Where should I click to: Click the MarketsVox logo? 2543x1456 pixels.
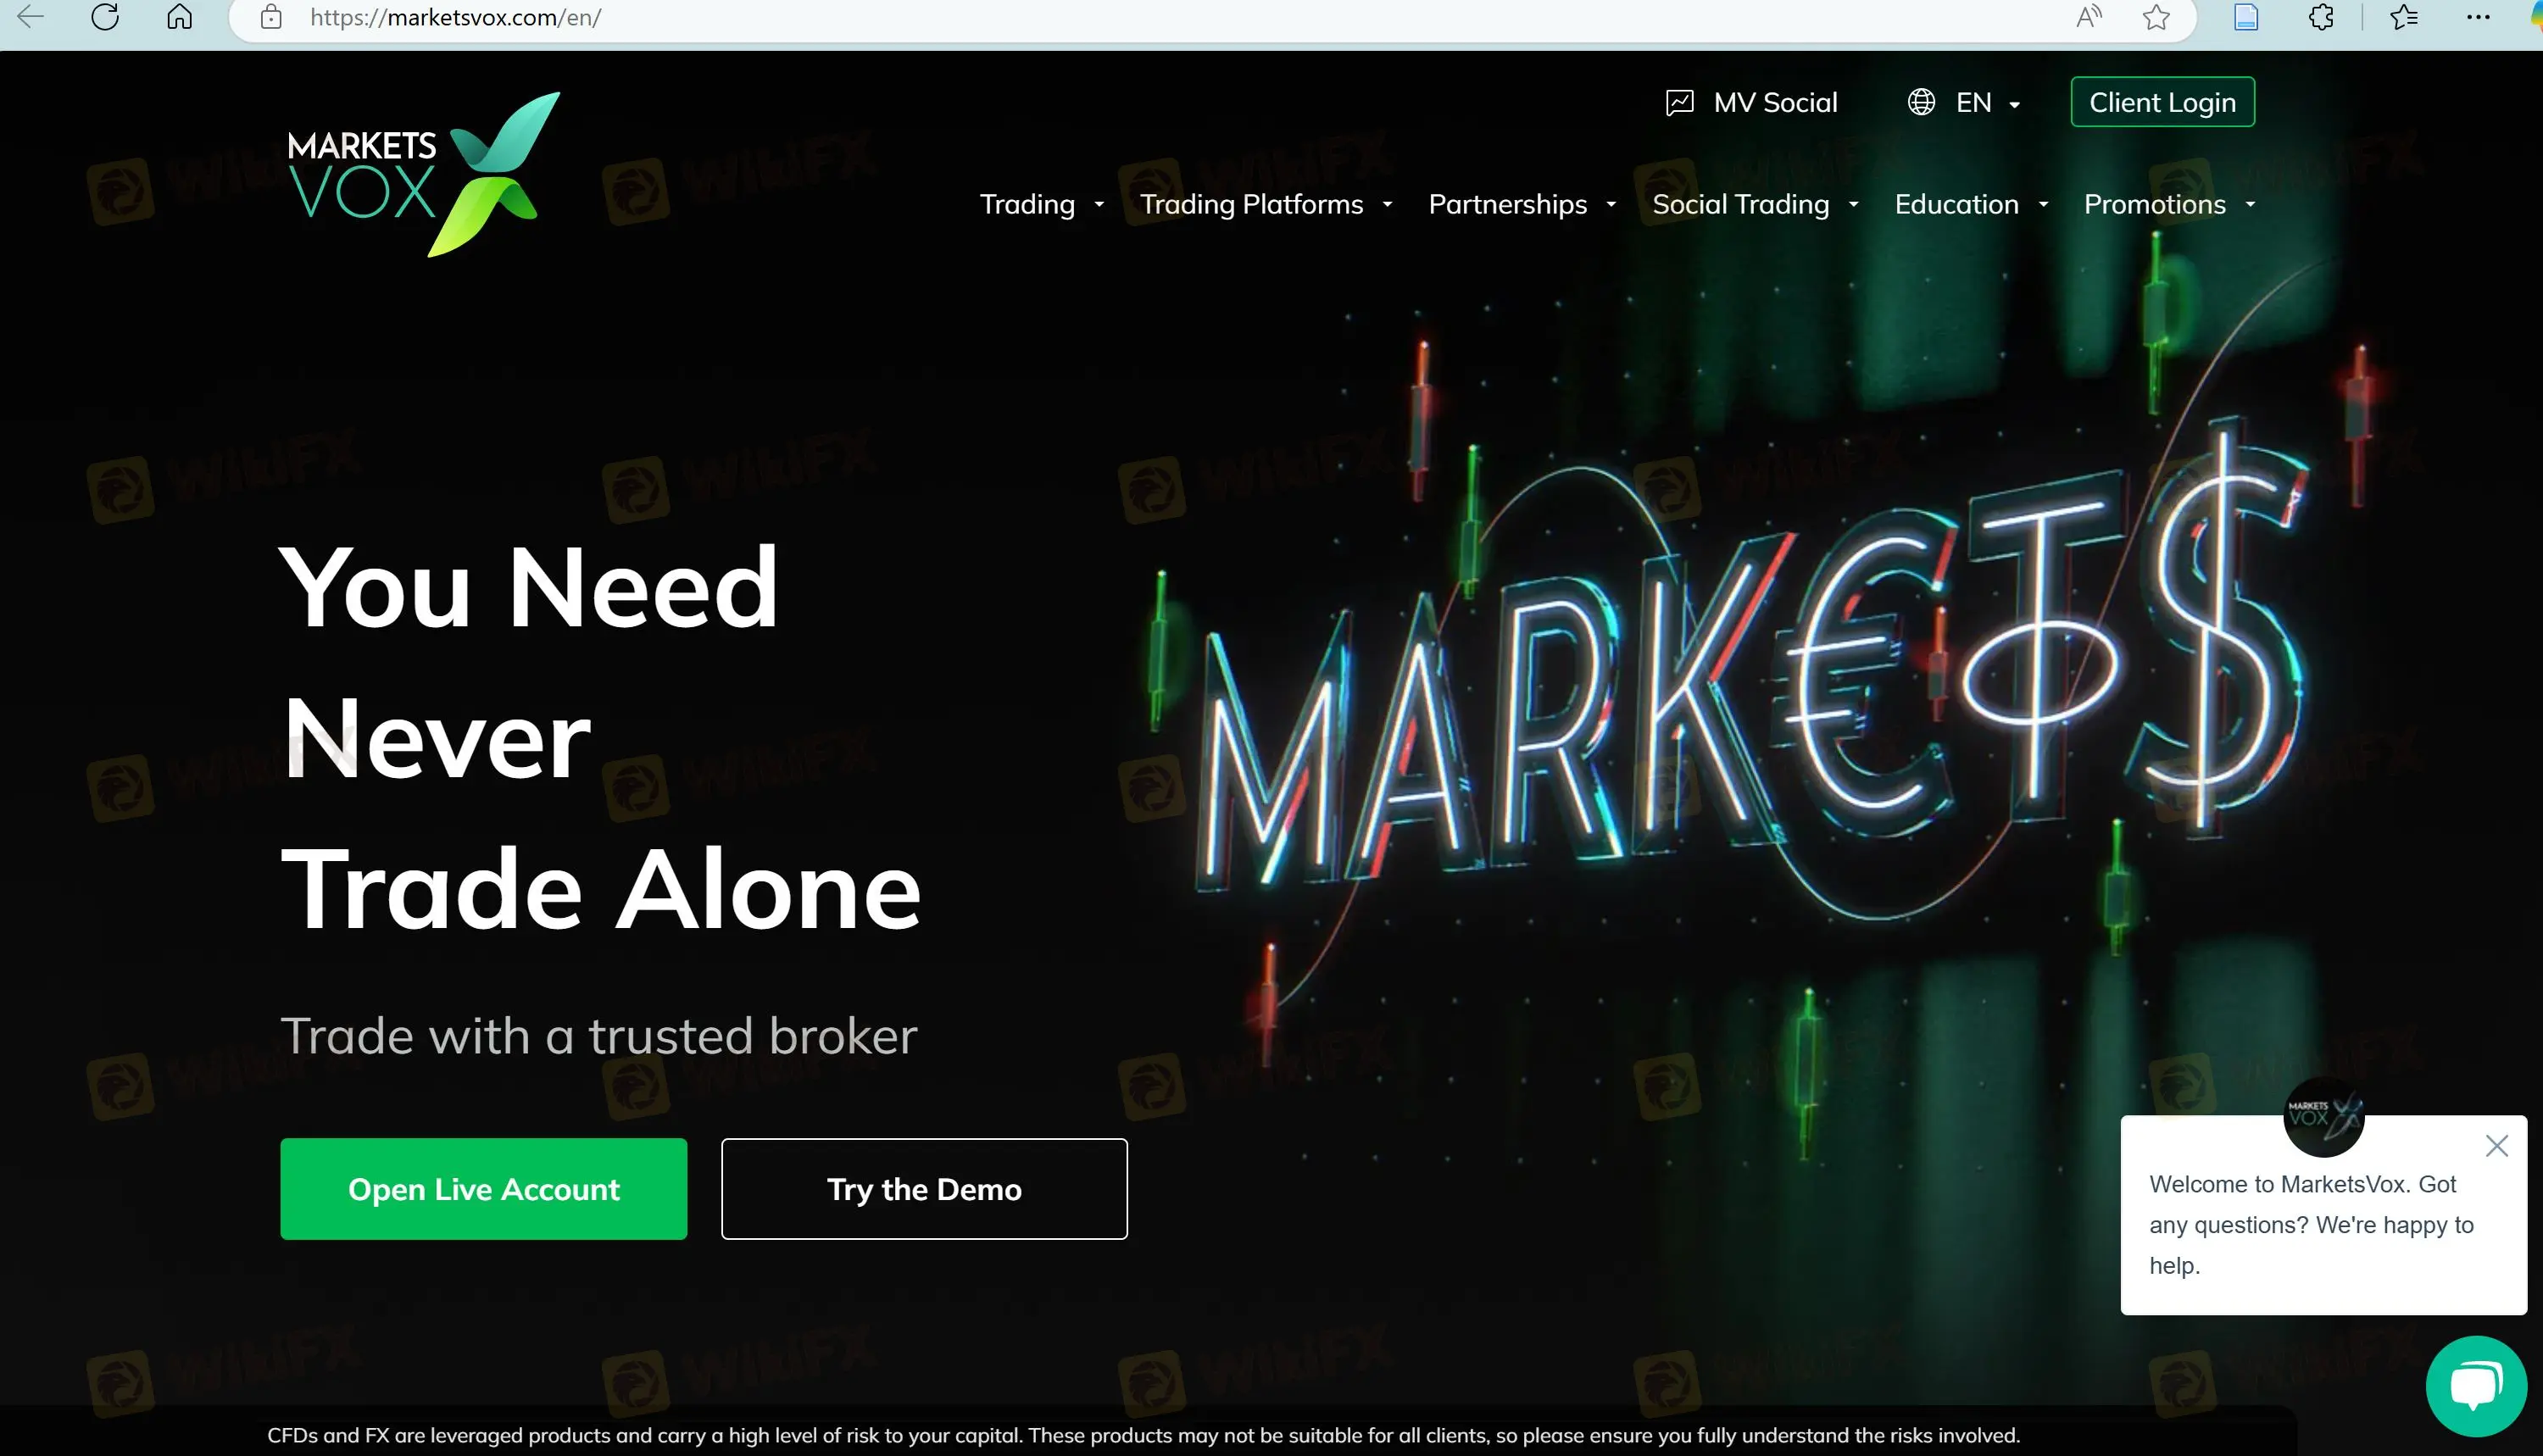[x=424, y=174]
